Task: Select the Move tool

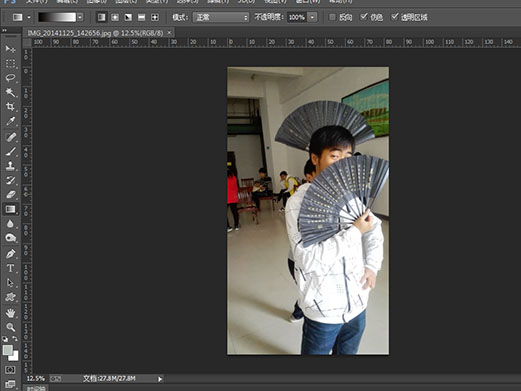Action: 10,49
